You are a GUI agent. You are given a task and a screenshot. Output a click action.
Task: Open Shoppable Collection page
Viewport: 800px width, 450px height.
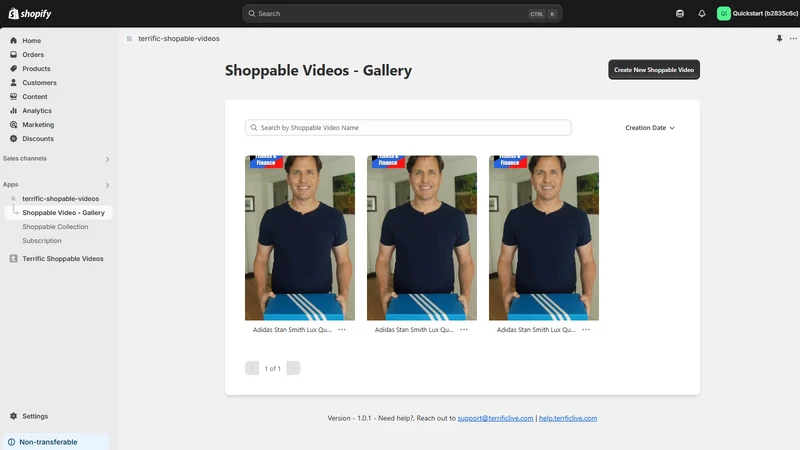tap(55, 227)
